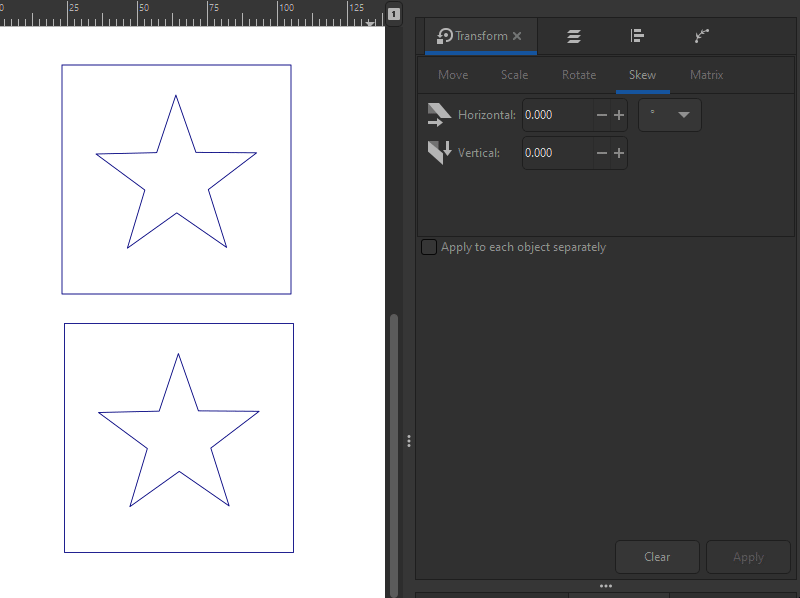
Task: Increase the Horizontal skew value with plus
Action: click(618, 114)
